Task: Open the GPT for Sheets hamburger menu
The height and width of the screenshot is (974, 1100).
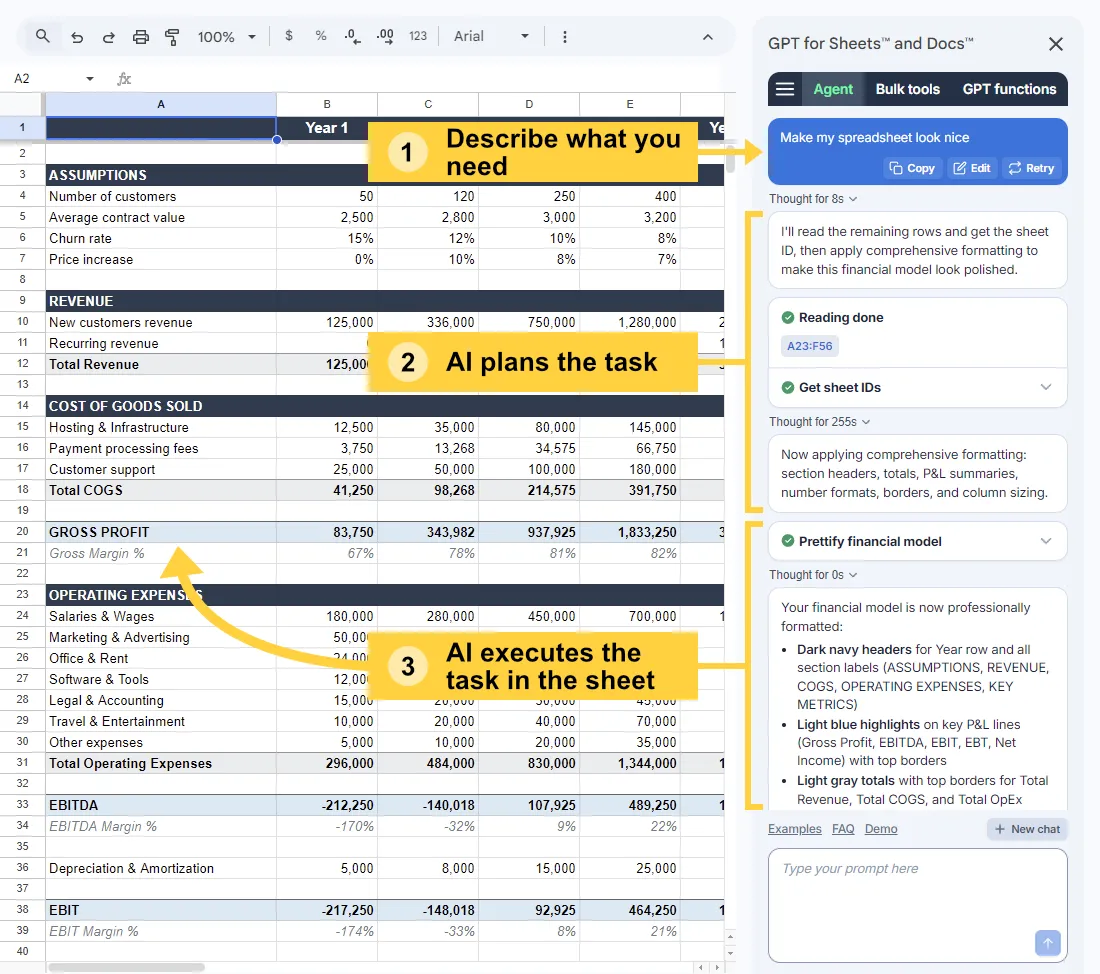Action: pos(785,89)
